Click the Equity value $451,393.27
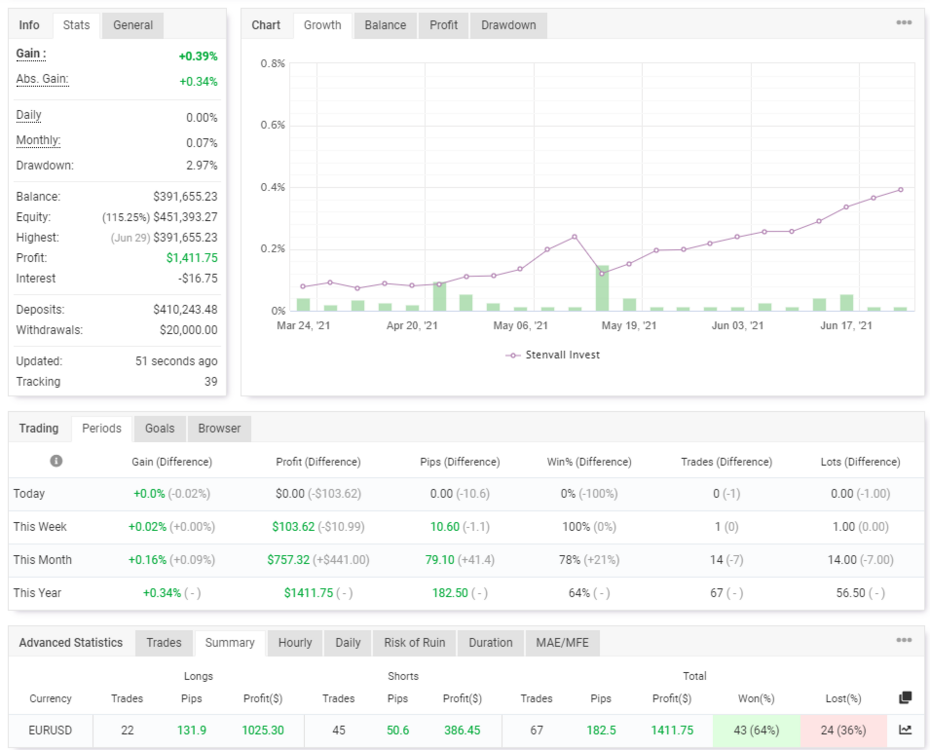Screen dimensions: 930x750 tap(185, 217)
